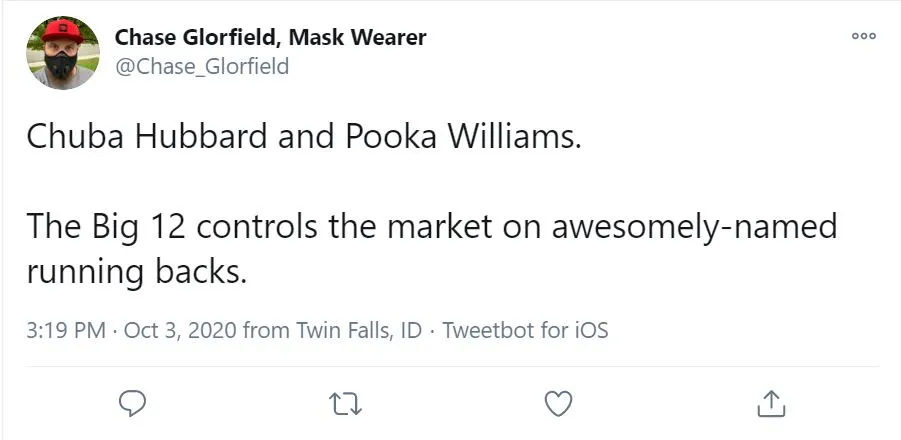Reply to Chase Glorfield's tweet
The image size is (901, 440).
pyautogui.click(x=132, y=403)
